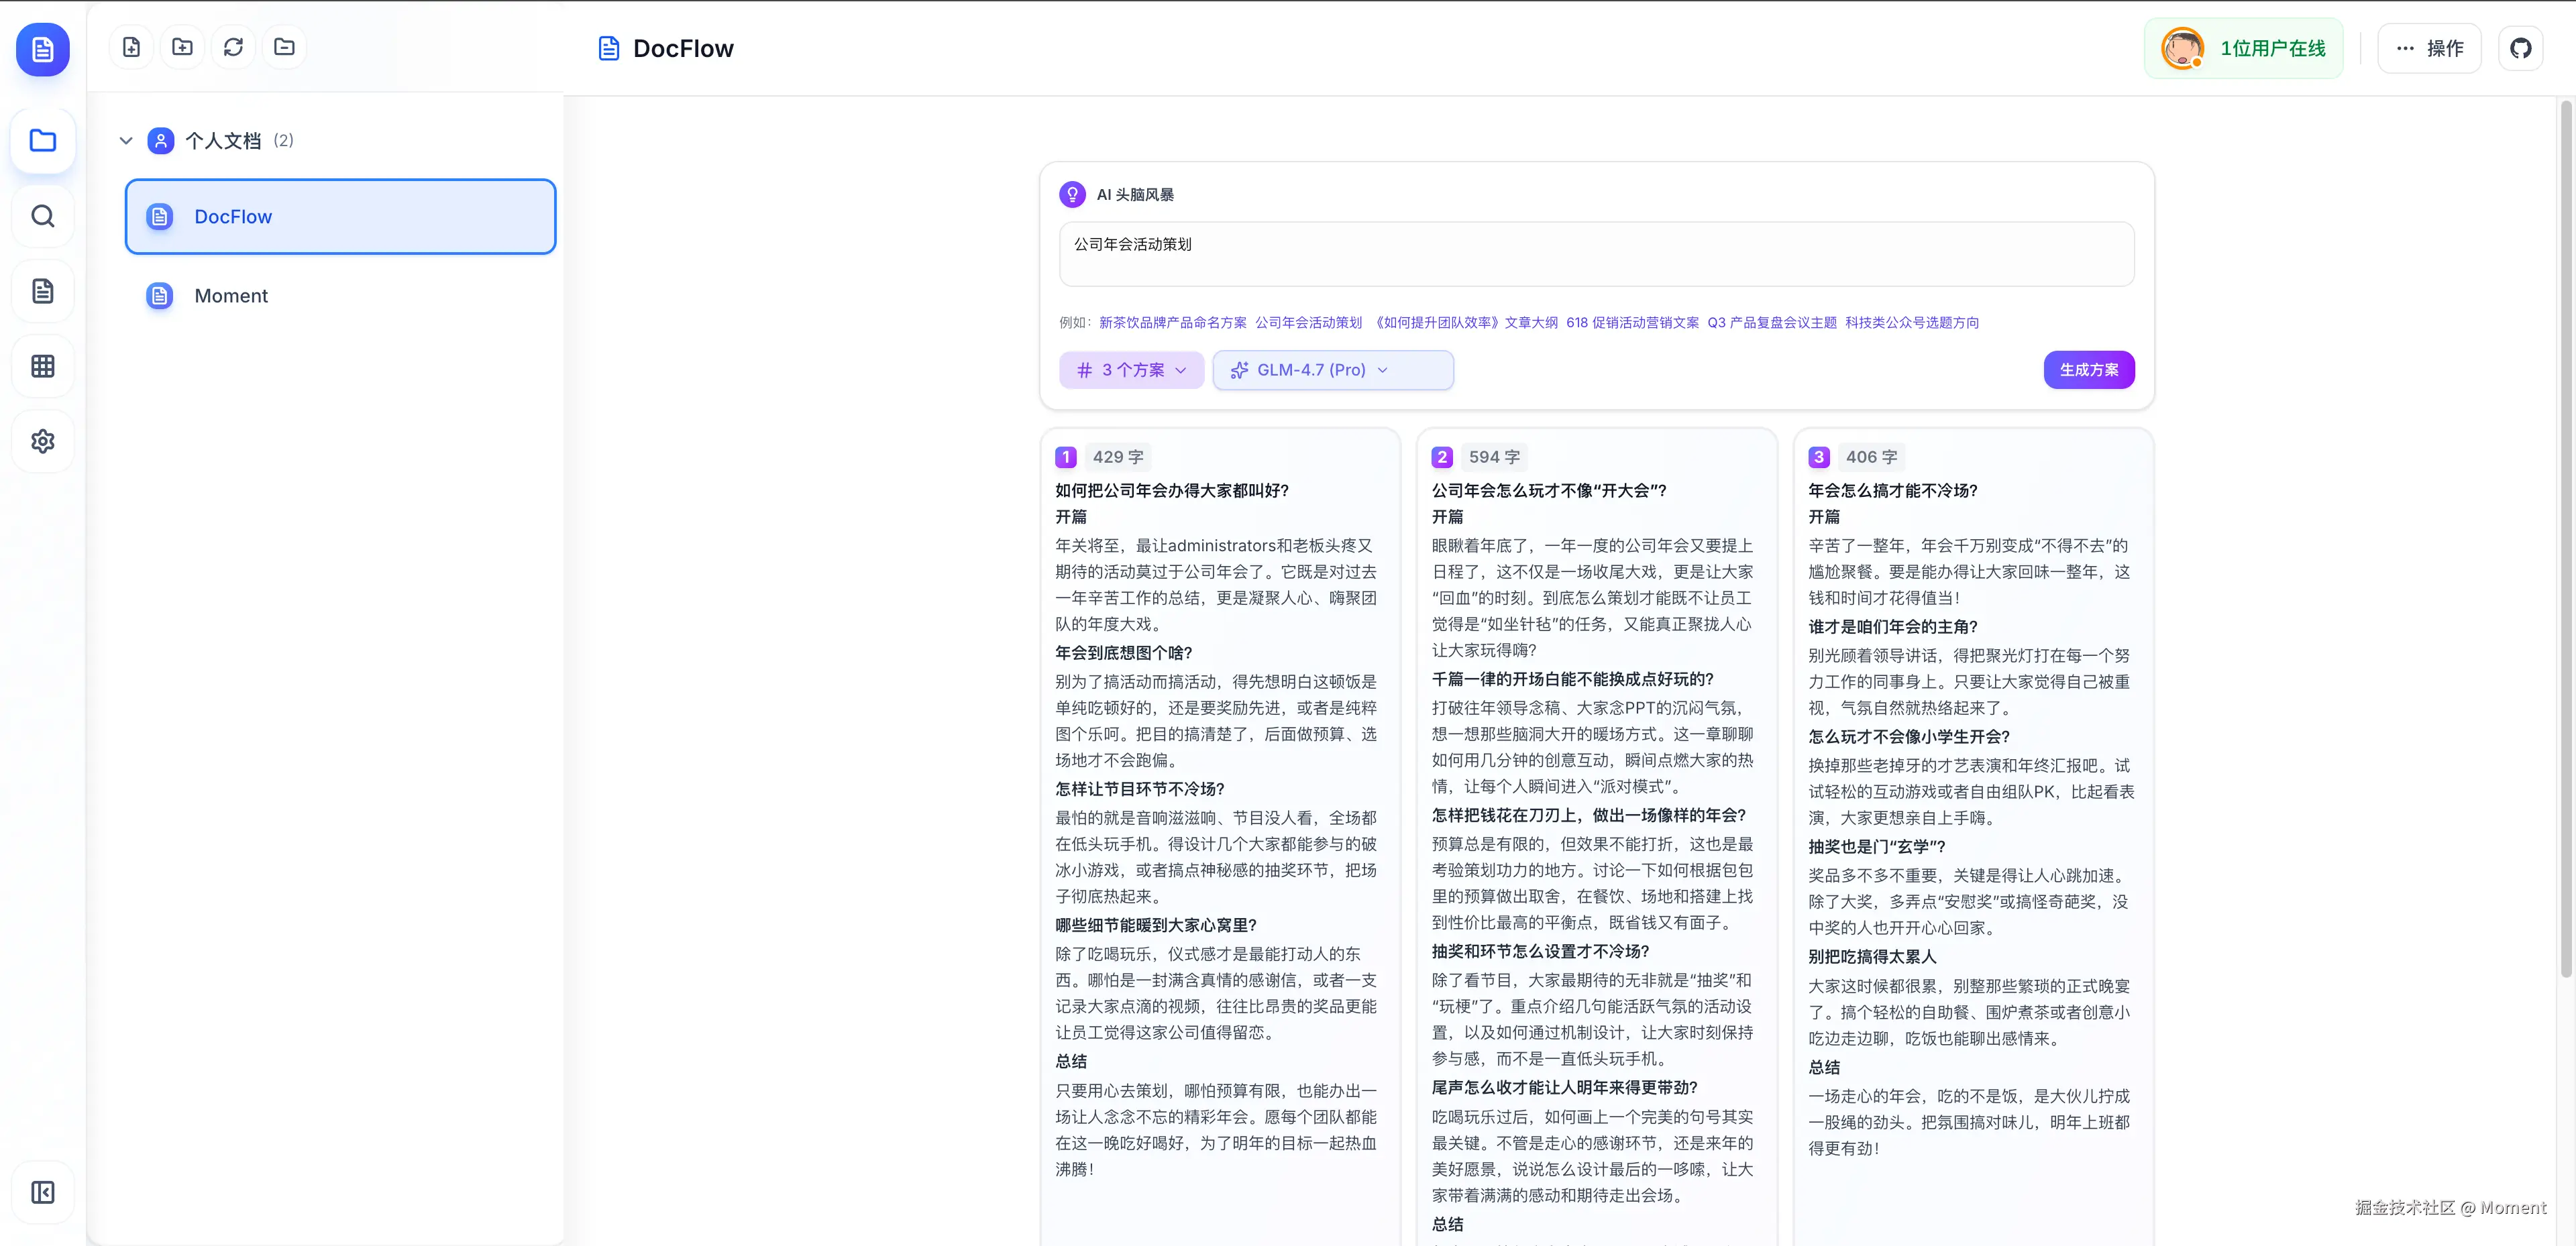The width and height of the screenshot is (2576, 1246).
Task: Collapse the sidebar with the bottom panel icon
Action: 42,1192
